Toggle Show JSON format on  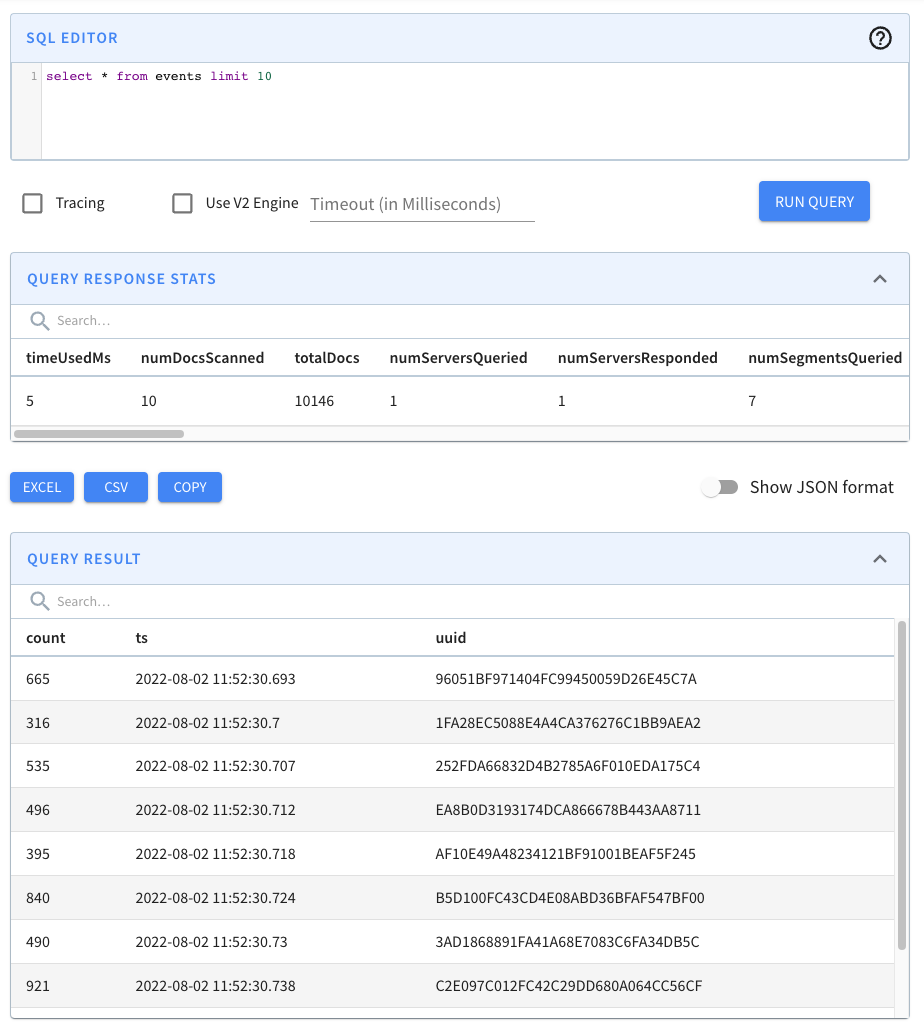[x=721, y=487]
